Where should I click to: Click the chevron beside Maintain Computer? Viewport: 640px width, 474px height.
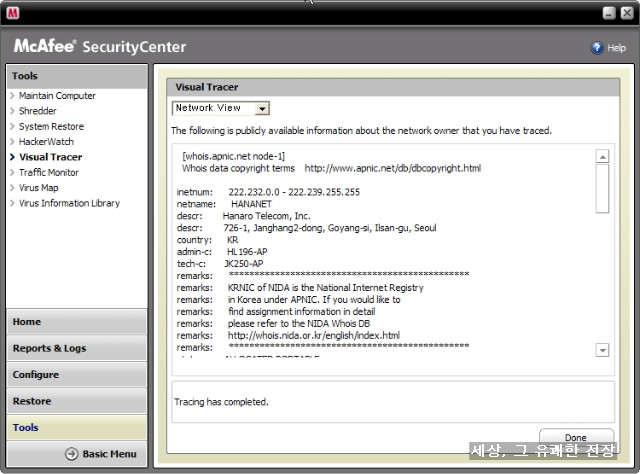point(12,96)
